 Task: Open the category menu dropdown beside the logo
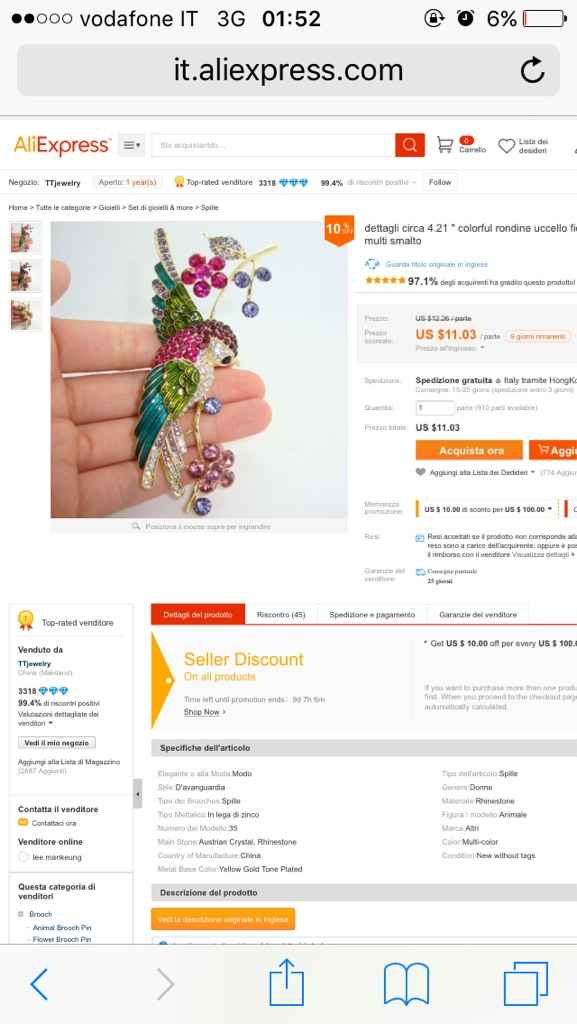(x=131, y=145)
